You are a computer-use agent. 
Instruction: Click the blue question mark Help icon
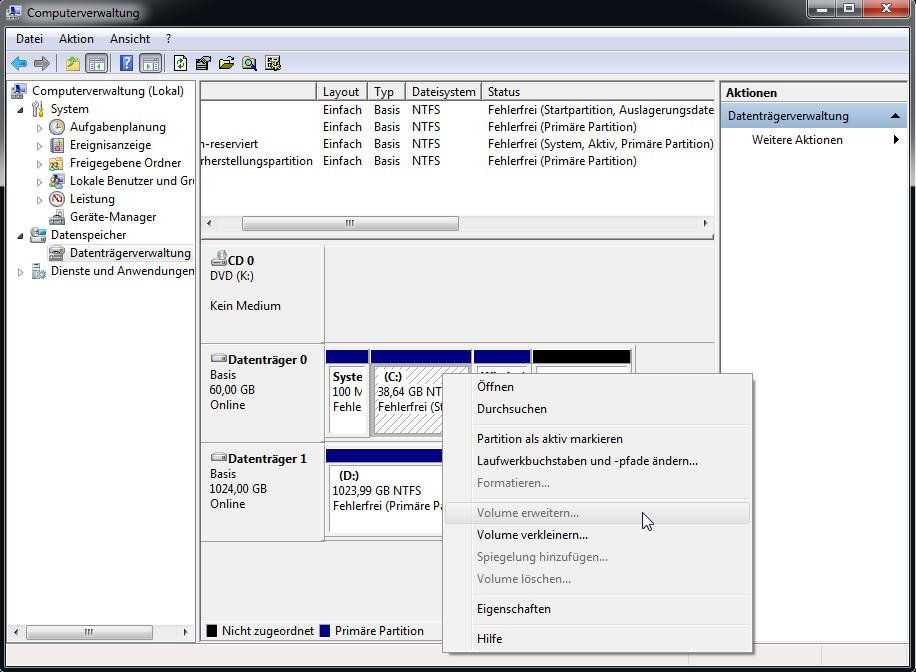(x=126, y=63)
